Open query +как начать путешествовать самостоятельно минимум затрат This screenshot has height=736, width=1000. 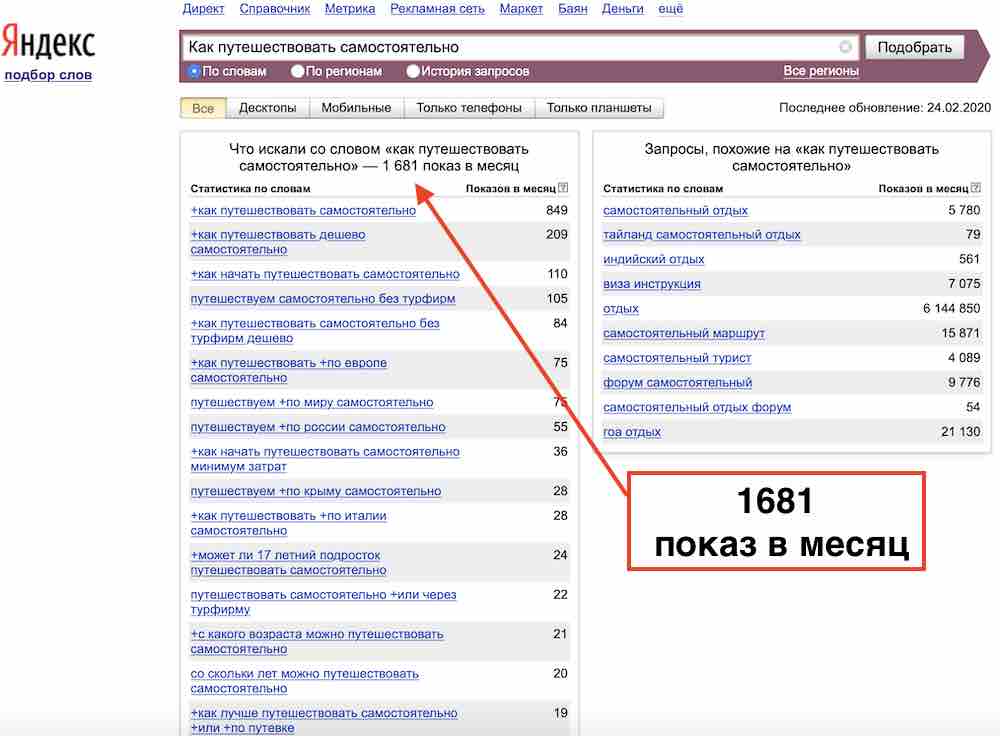coord(325,459)
